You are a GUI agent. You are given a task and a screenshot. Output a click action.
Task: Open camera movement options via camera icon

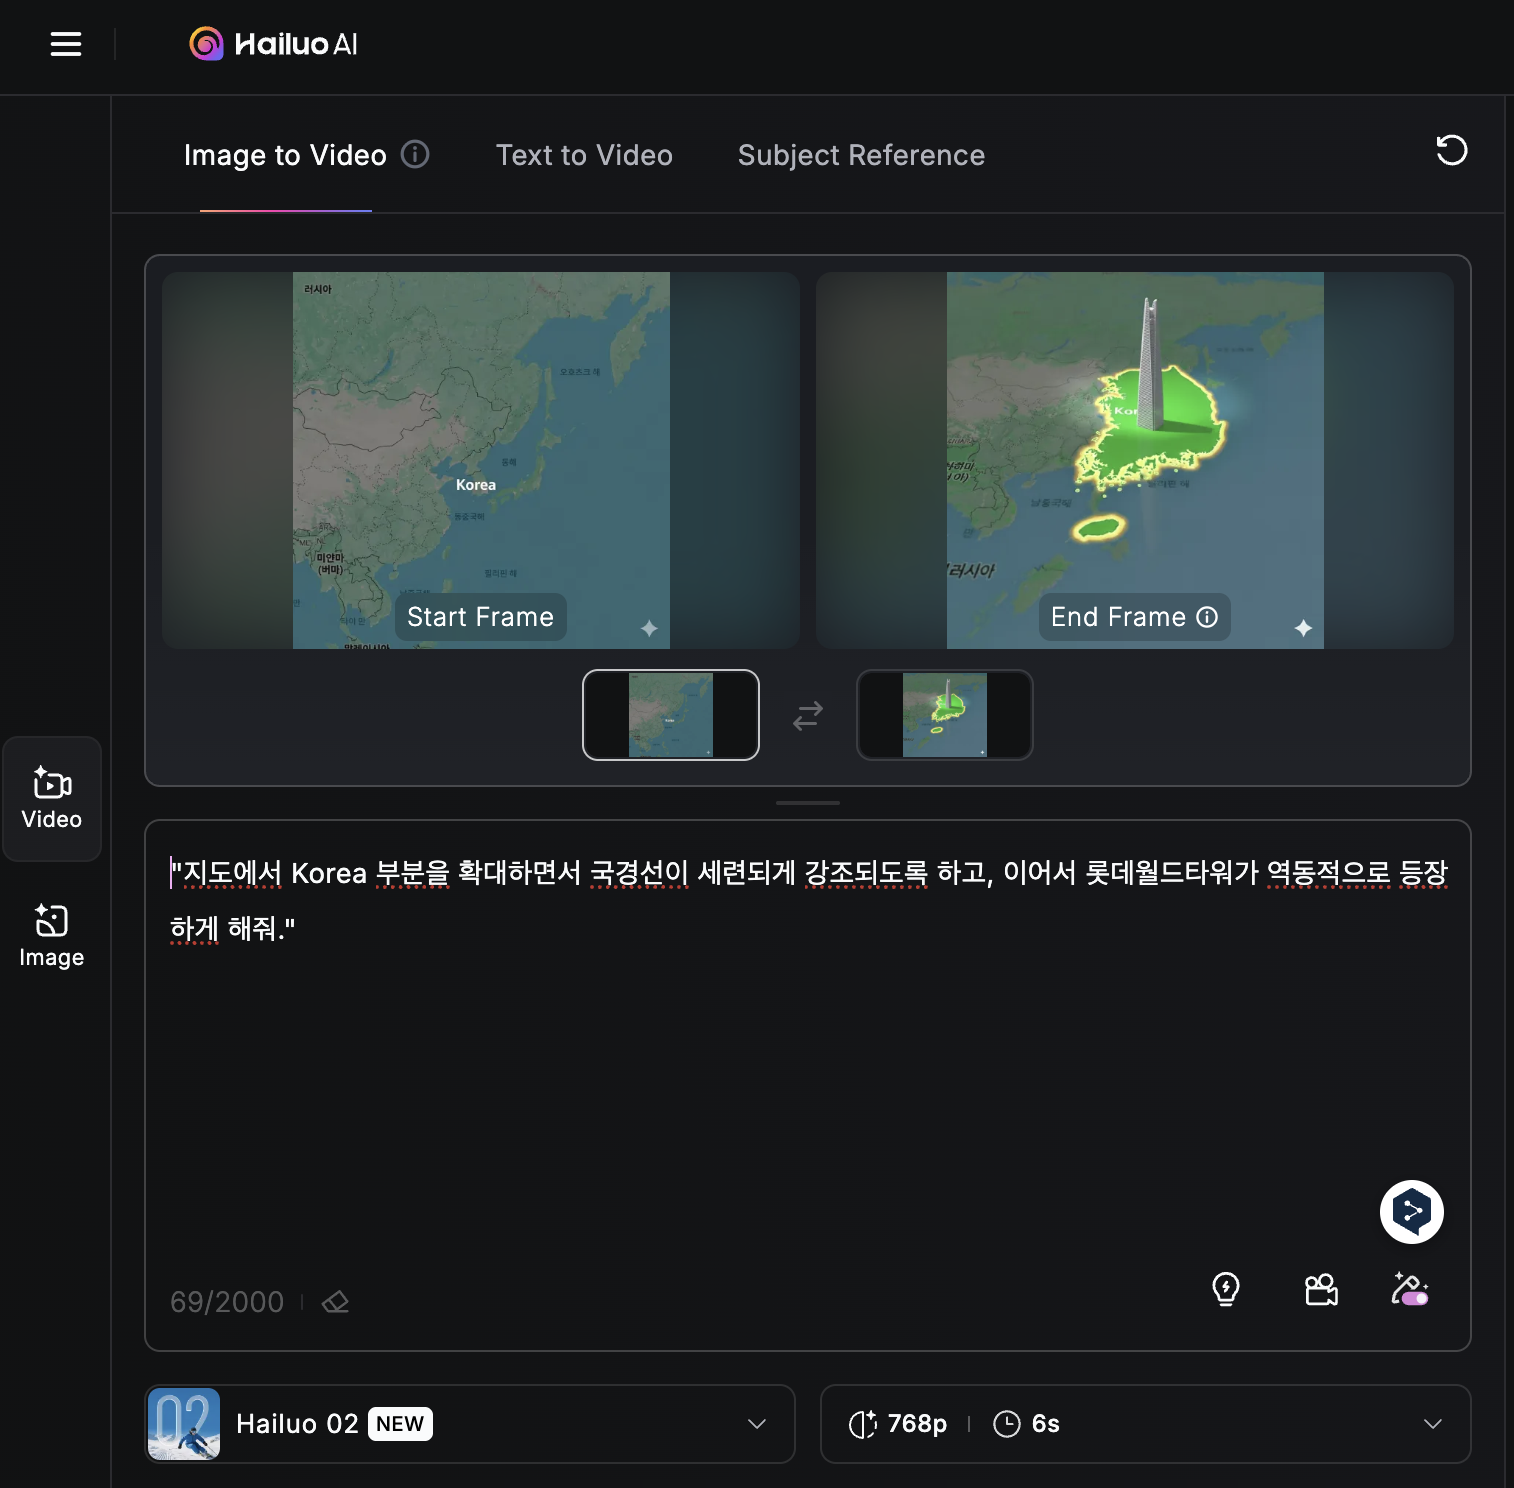(x=1320, y=1291)
